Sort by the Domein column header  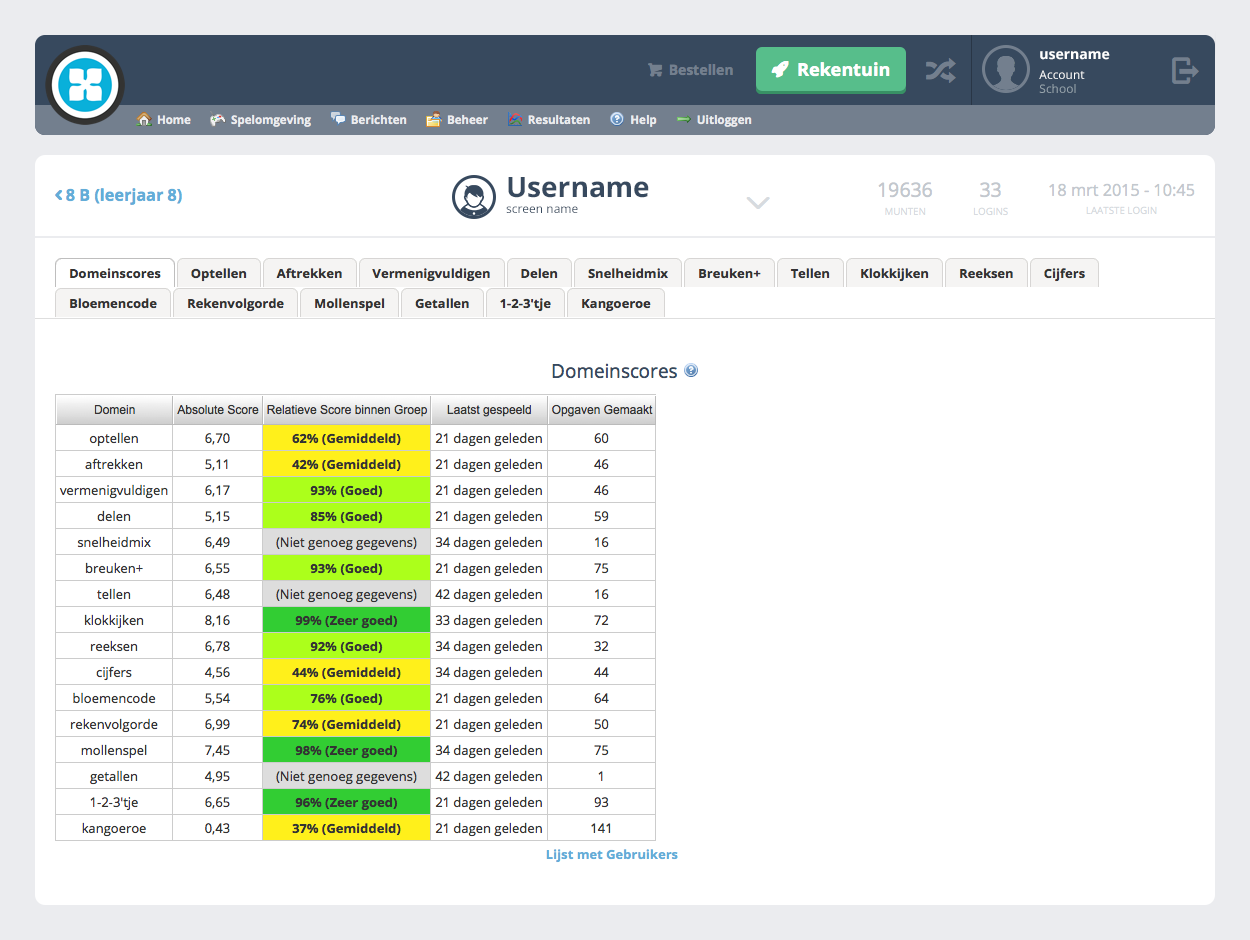[x=114, y=410]
